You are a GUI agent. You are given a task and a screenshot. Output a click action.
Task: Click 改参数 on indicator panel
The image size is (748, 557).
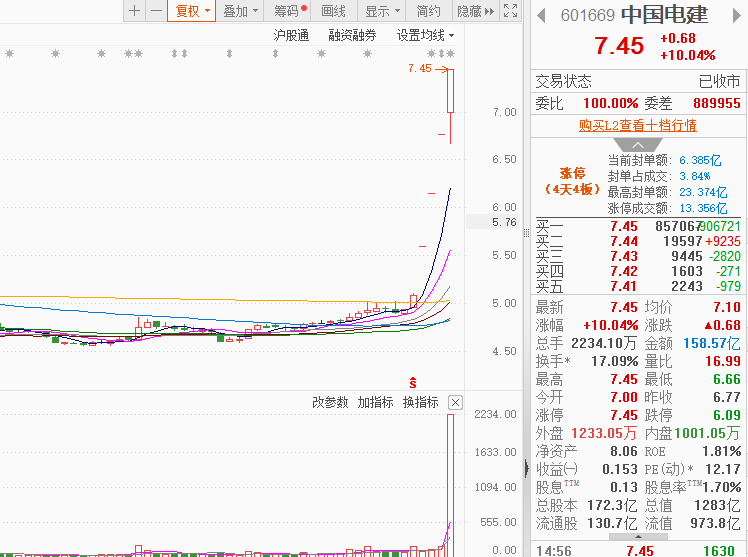pyautogui.click(x=330, y=402)
